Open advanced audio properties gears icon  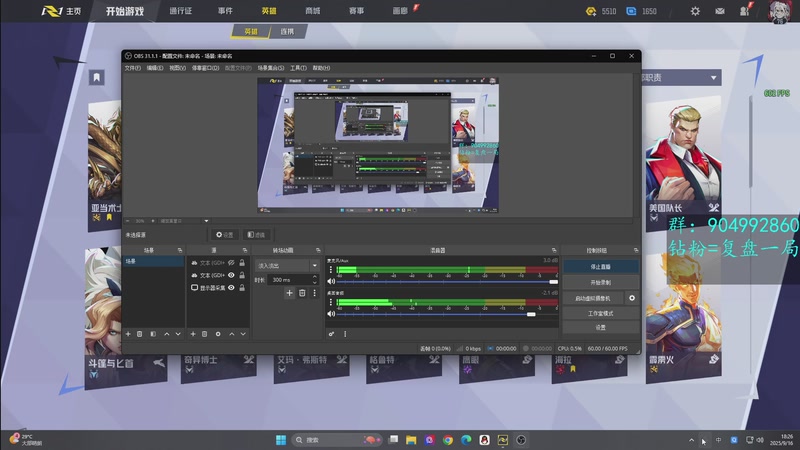pos(331,334)
